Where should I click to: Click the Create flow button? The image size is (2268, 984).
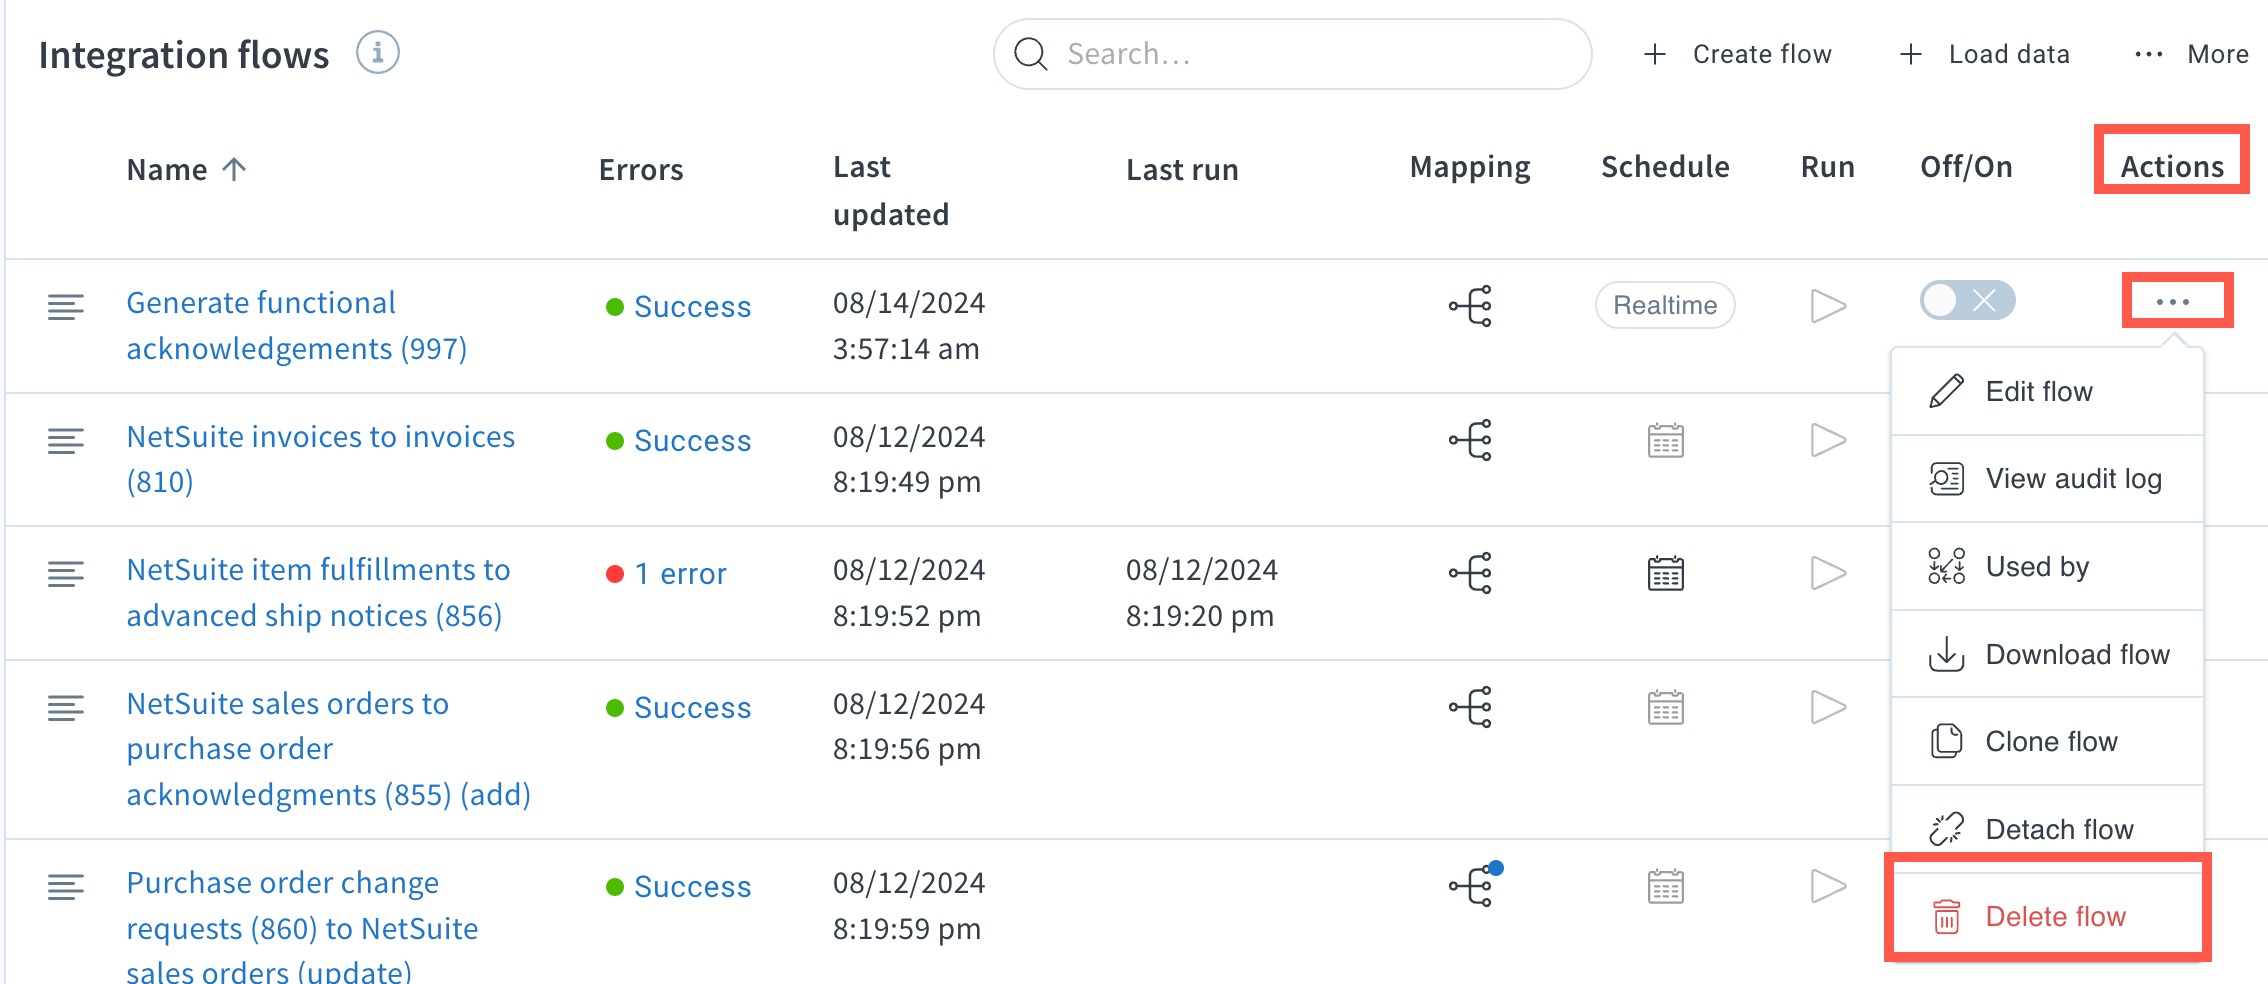pos(1738,54)
